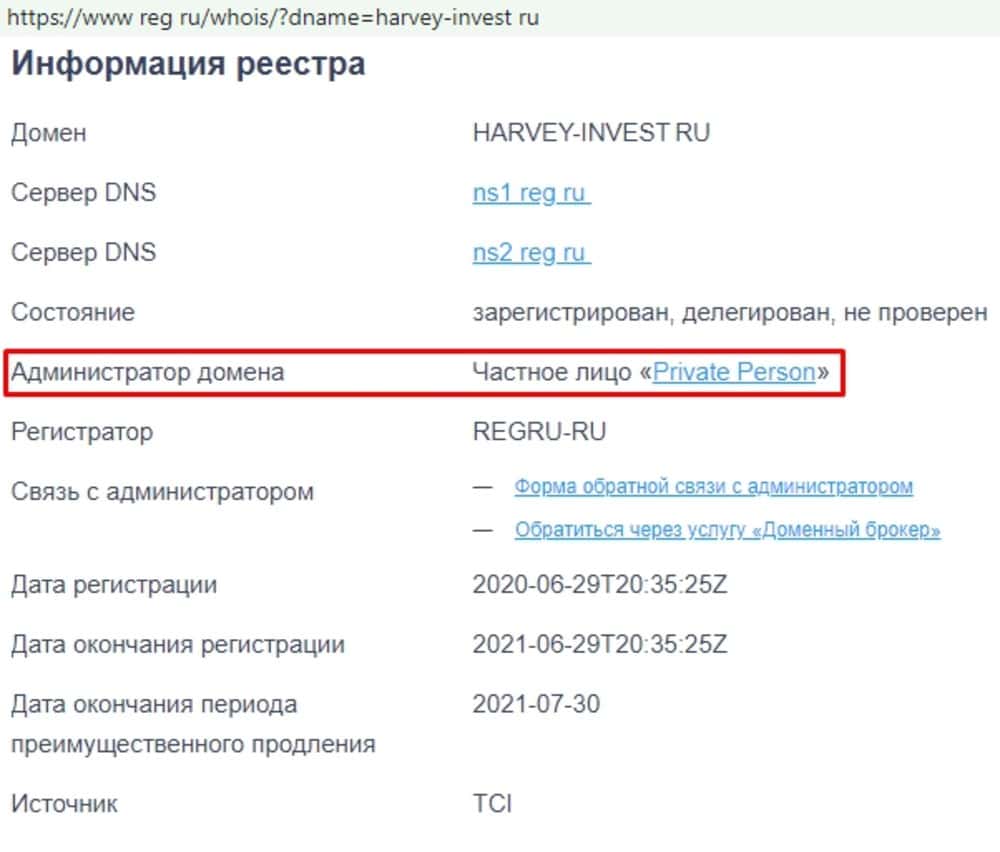Click the «Регистратор» field label
Viewport: 1000px width, 852px height.
[82, 433]
